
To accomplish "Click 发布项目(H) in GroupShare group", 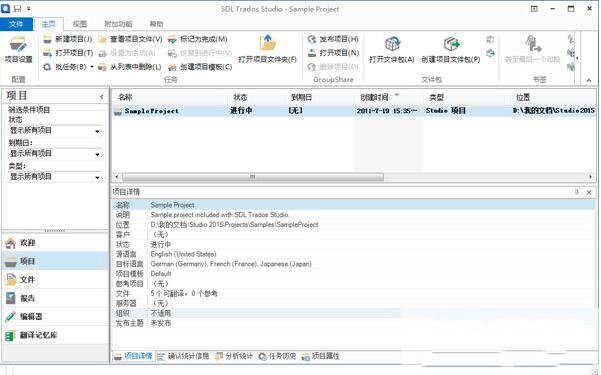I will [x=333, y=39].
